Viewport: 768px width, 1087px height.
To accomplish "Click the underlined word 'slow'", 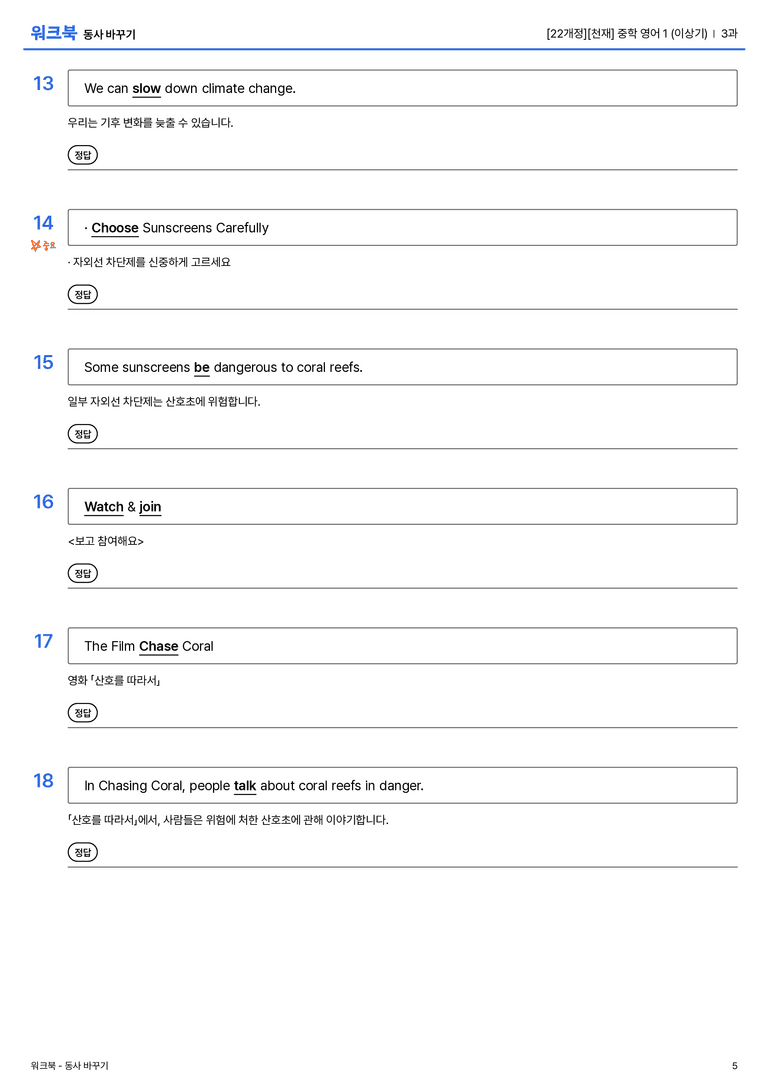I will (x=146, y=89).
